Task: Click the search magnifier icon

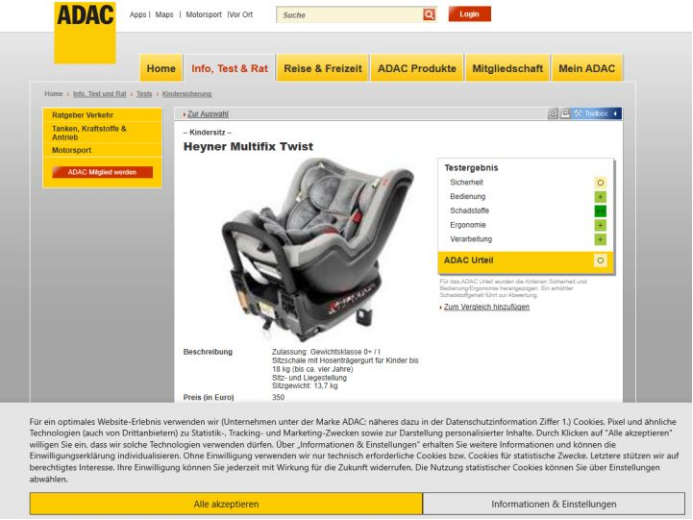Action: pyautogui.click(x=429, y=15)
